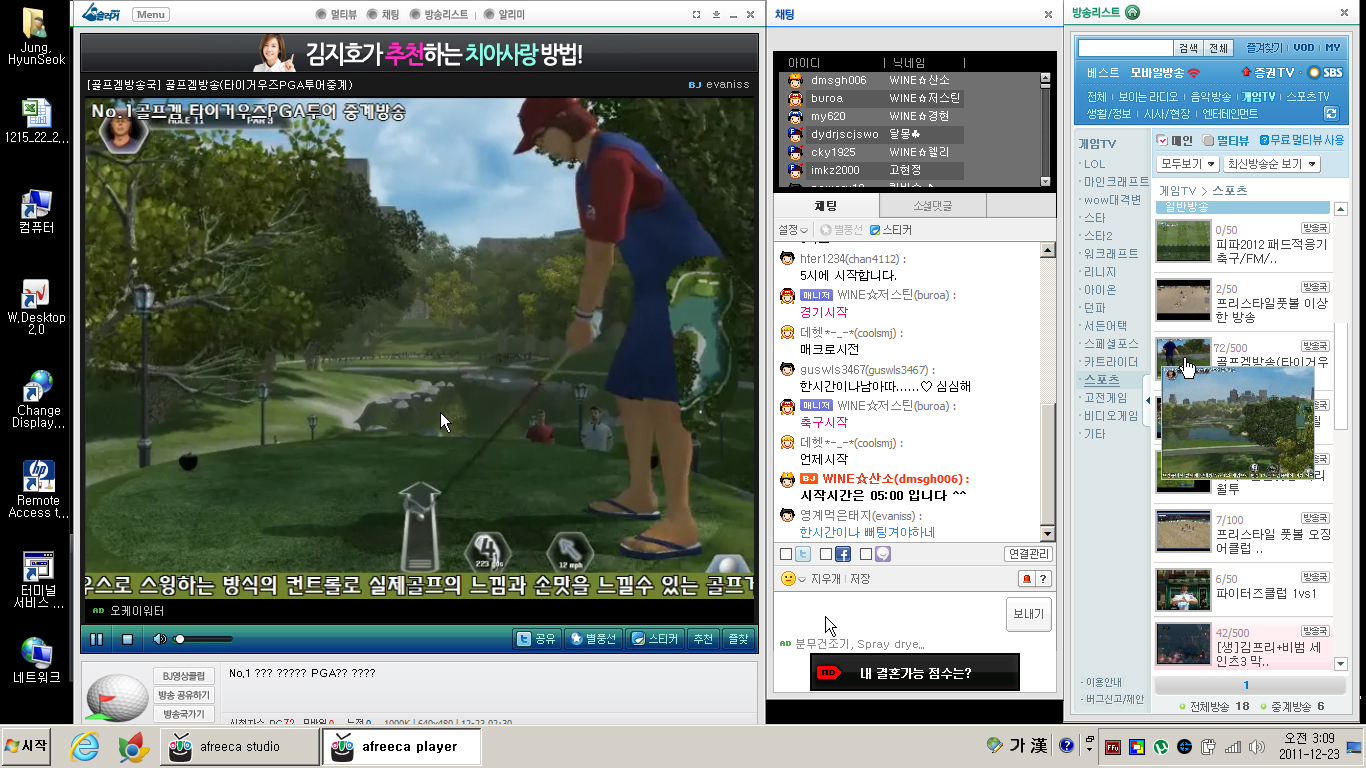Select the 스포츠TV category tab
This screenshot has height=768, width=1366.
pyautogui.click(x=1307, y=97)
